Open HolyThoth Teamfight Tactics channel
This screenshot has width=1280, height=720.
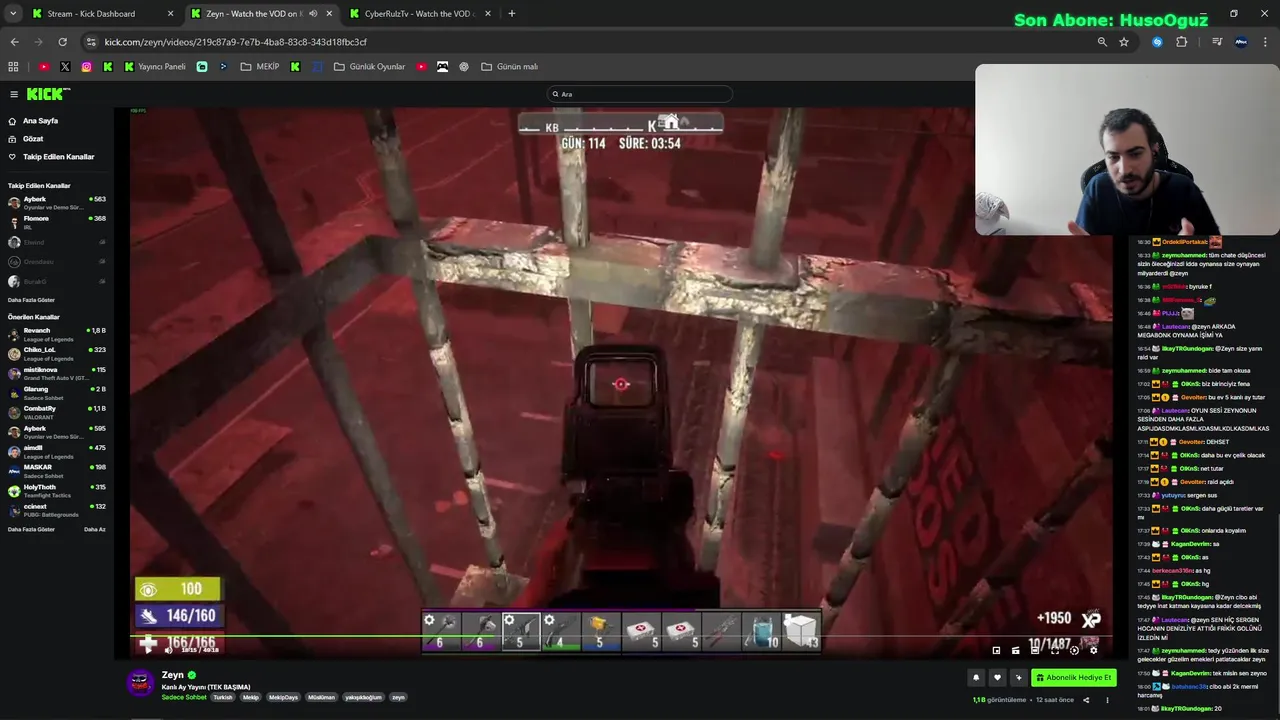pyautogui.click(x=57, y=491)
